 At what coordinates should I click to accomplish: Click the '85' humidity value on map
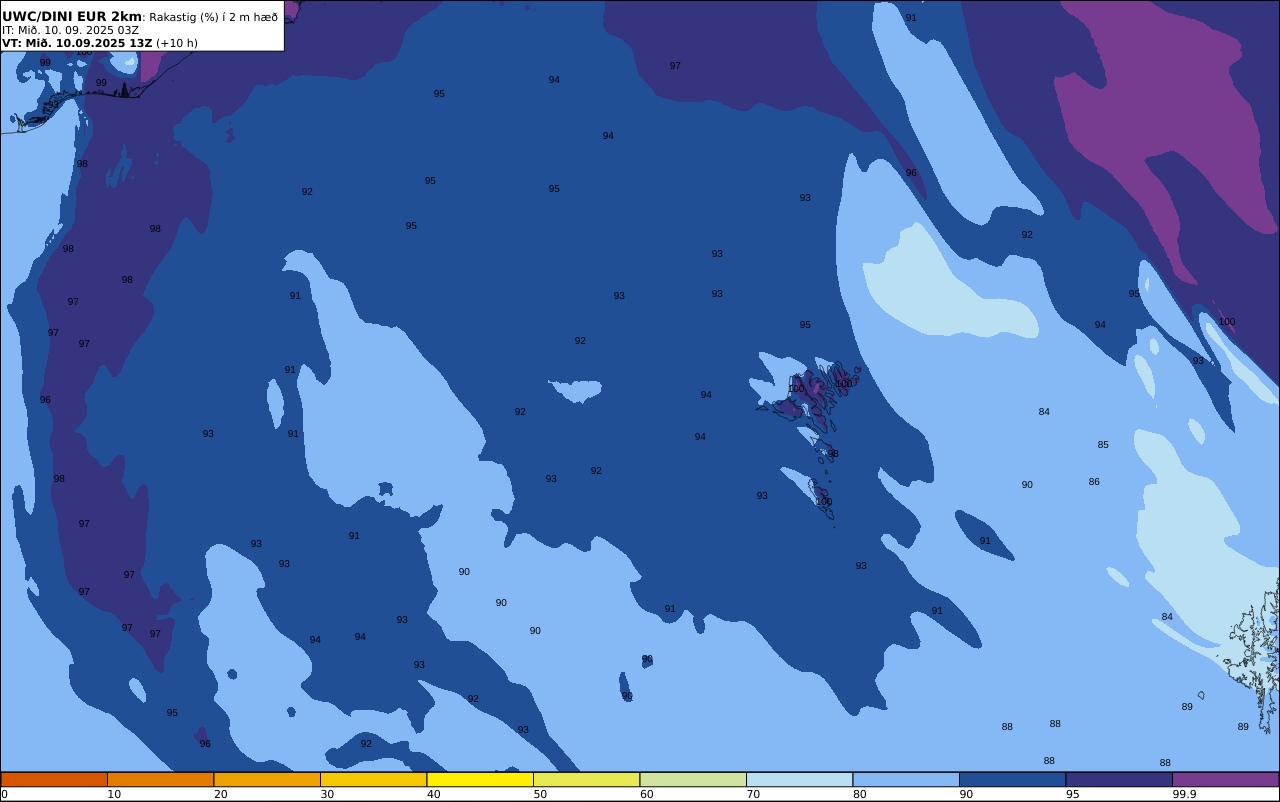[1103, 445]
